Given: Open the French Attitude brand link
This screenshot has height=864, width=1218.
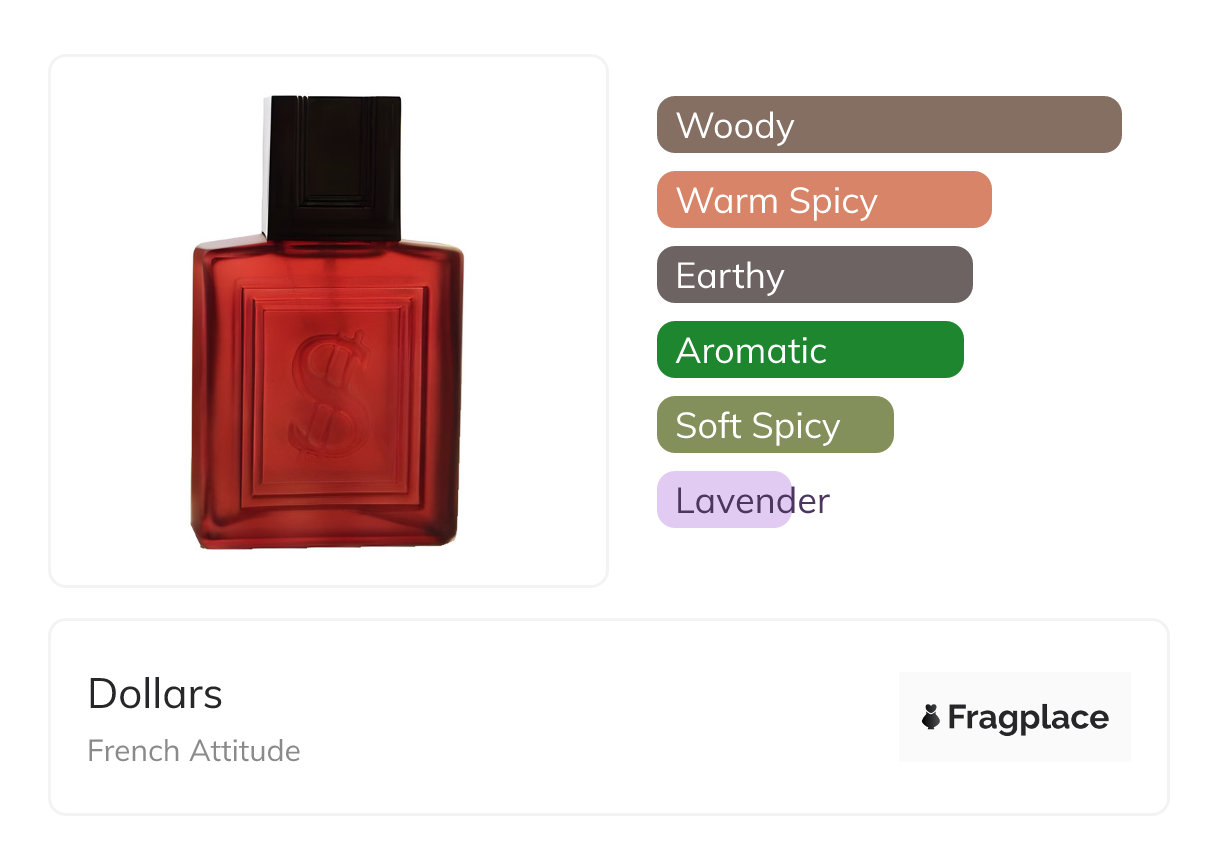Looking at the screenshot, I should point(194,751).
